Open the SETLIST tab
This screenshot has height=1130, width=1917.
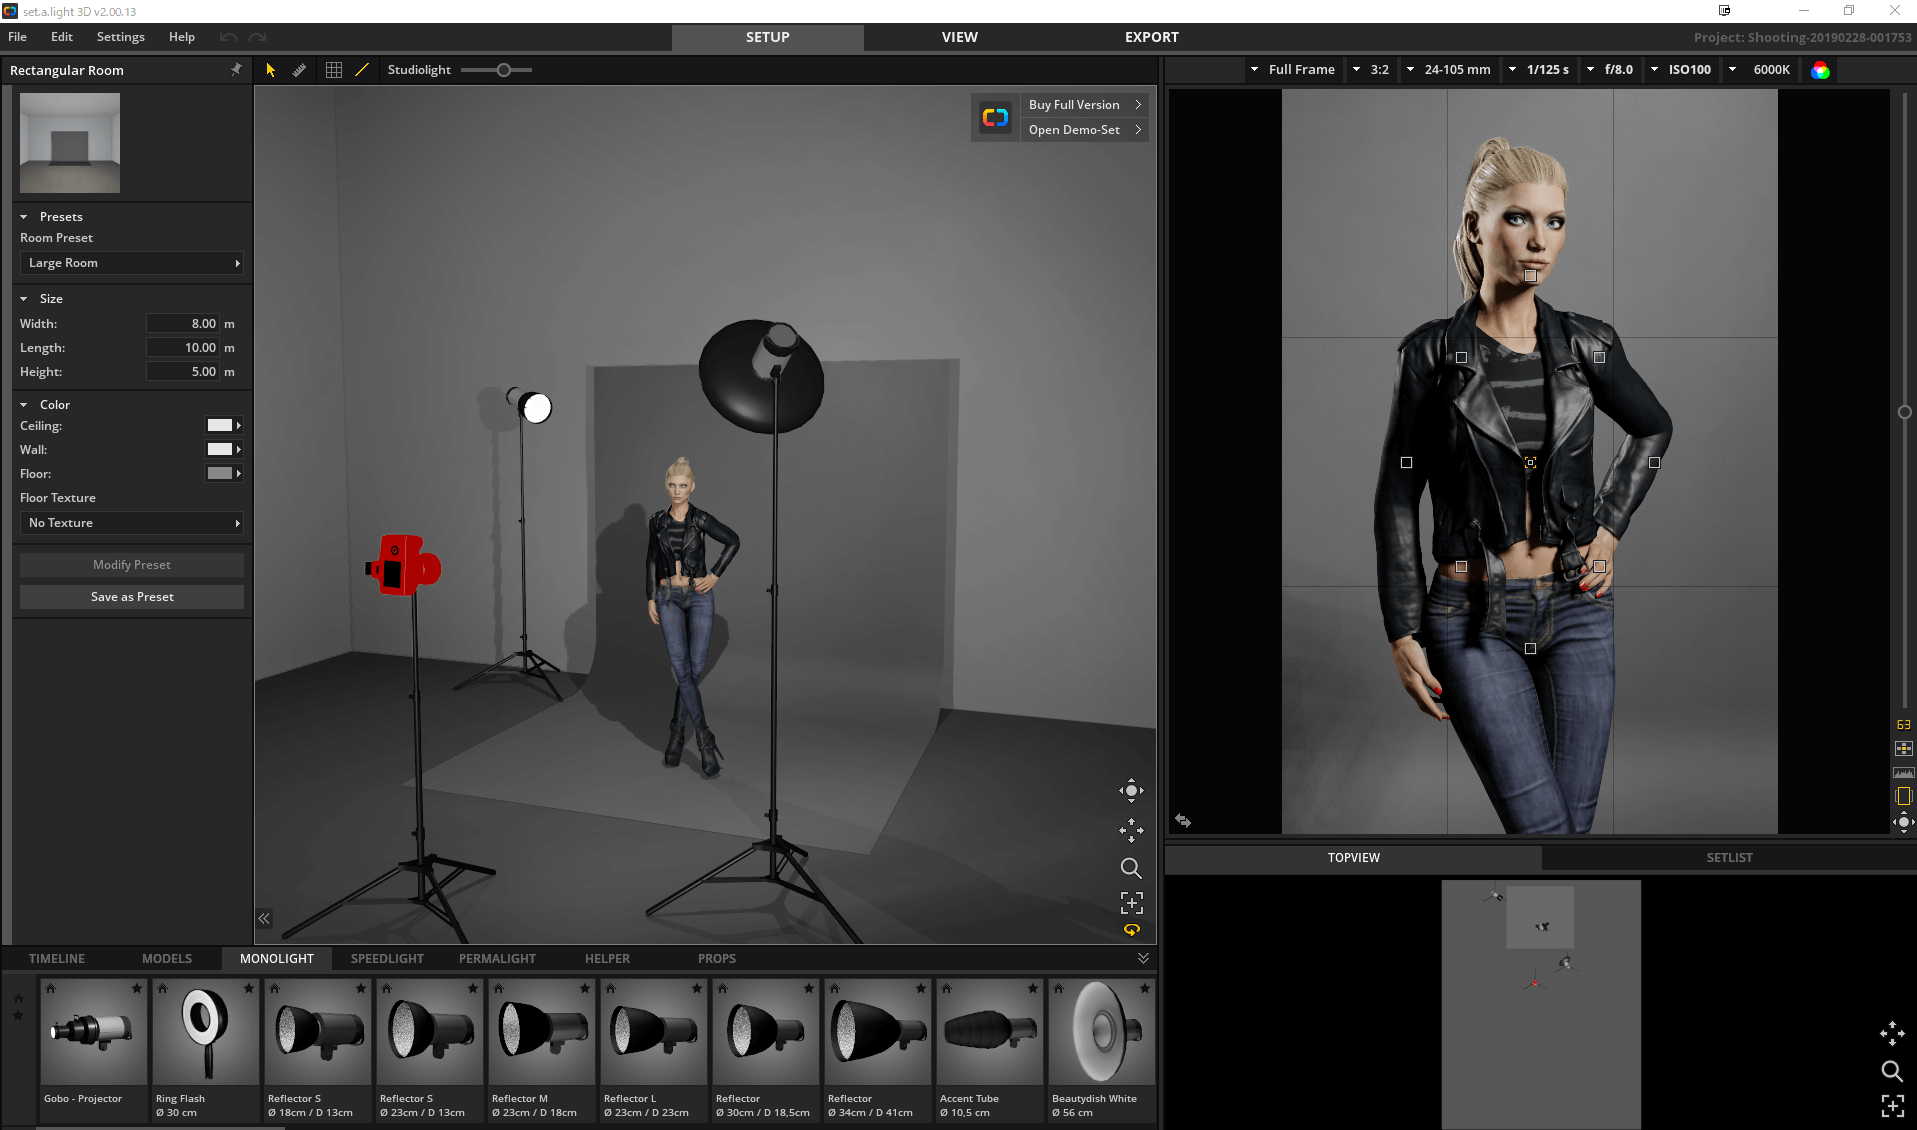click(x=1729, y=858)
